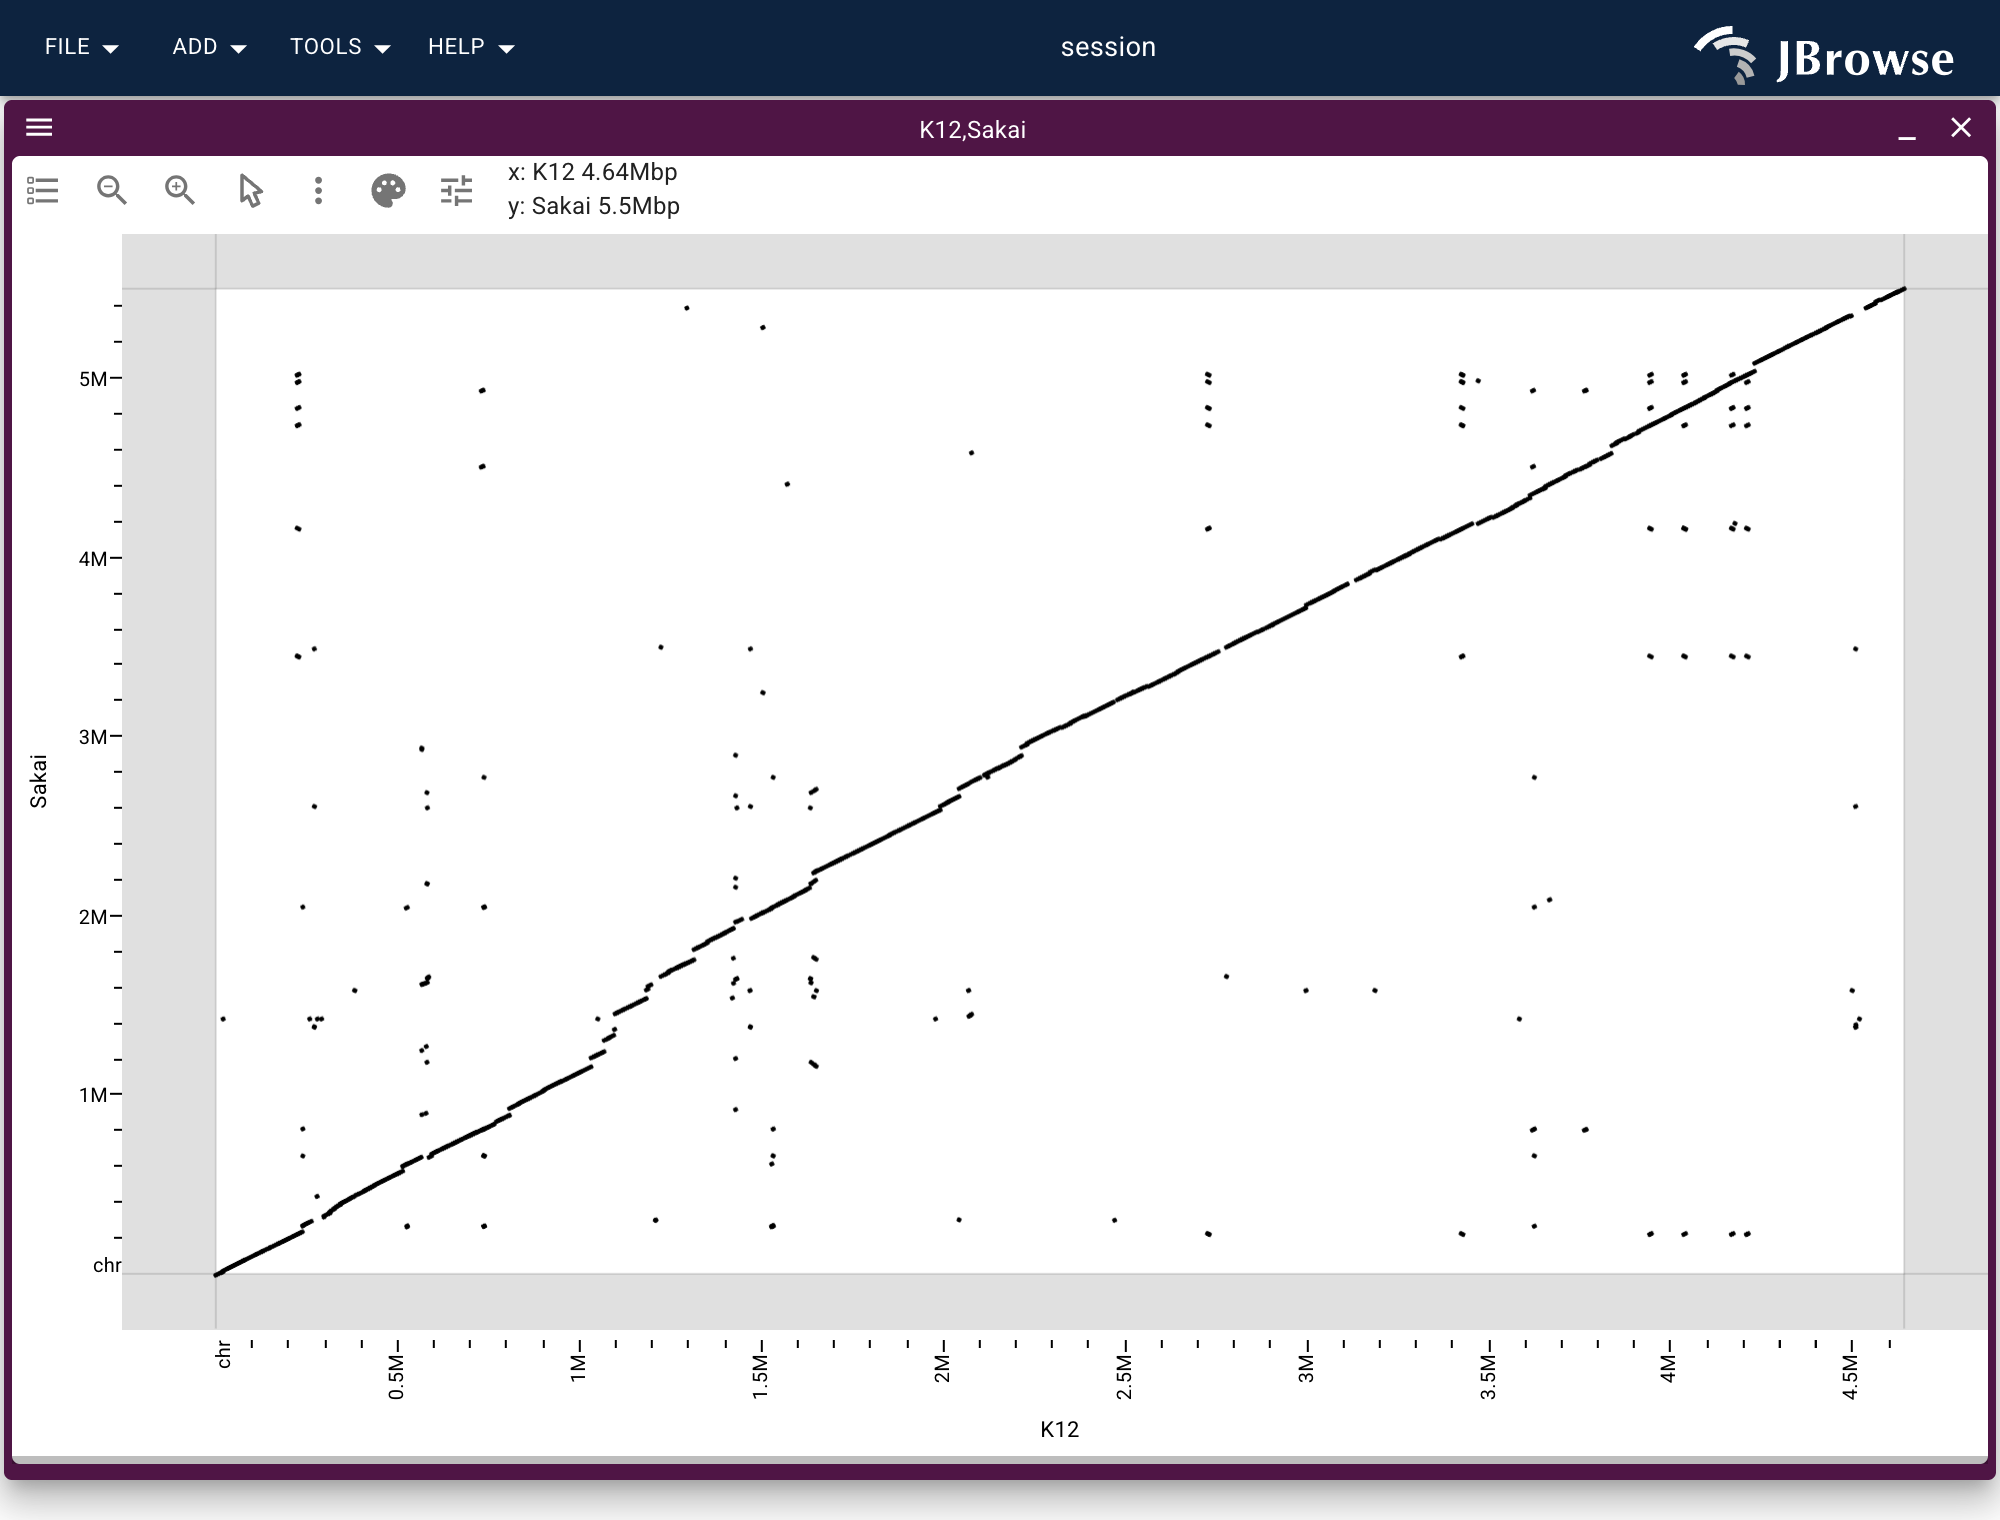Viewport: 2000px width, 1520px height.
Task: Zoom in on the dotplot
Action: [180, 190]
